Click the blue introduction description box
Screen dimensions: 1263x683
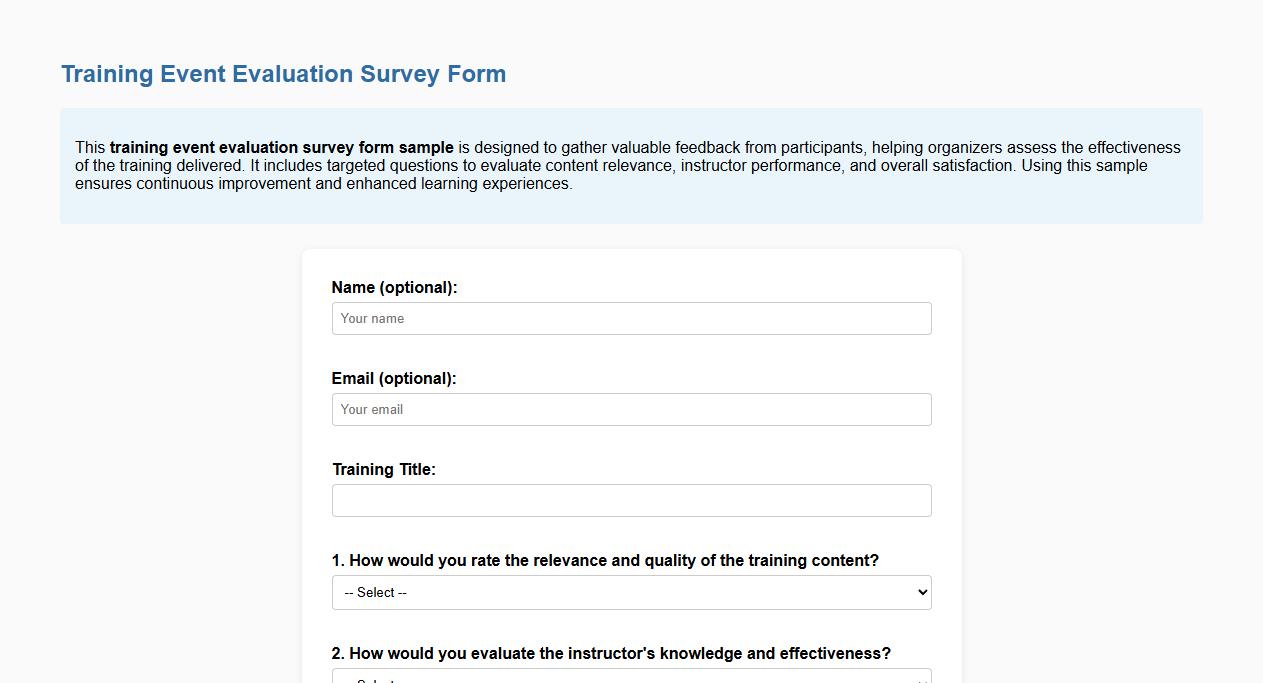click(631, 166)
